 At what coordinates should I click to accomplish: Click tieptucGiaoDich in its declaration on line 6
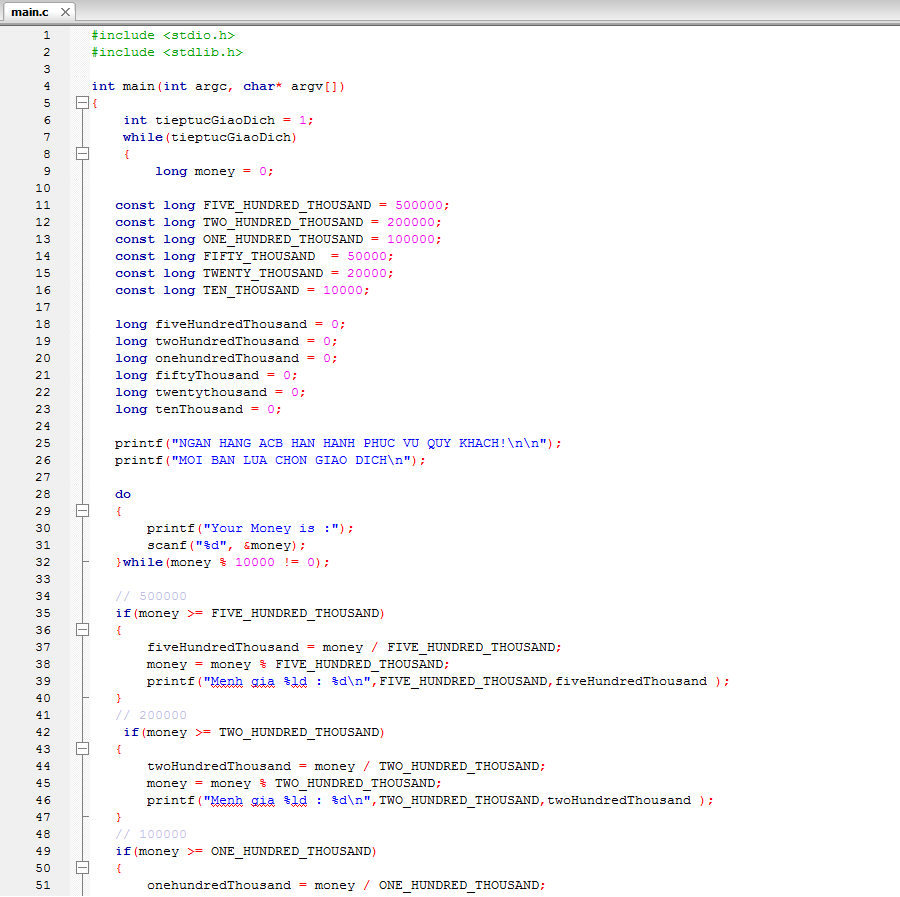[x=215, y=121]
